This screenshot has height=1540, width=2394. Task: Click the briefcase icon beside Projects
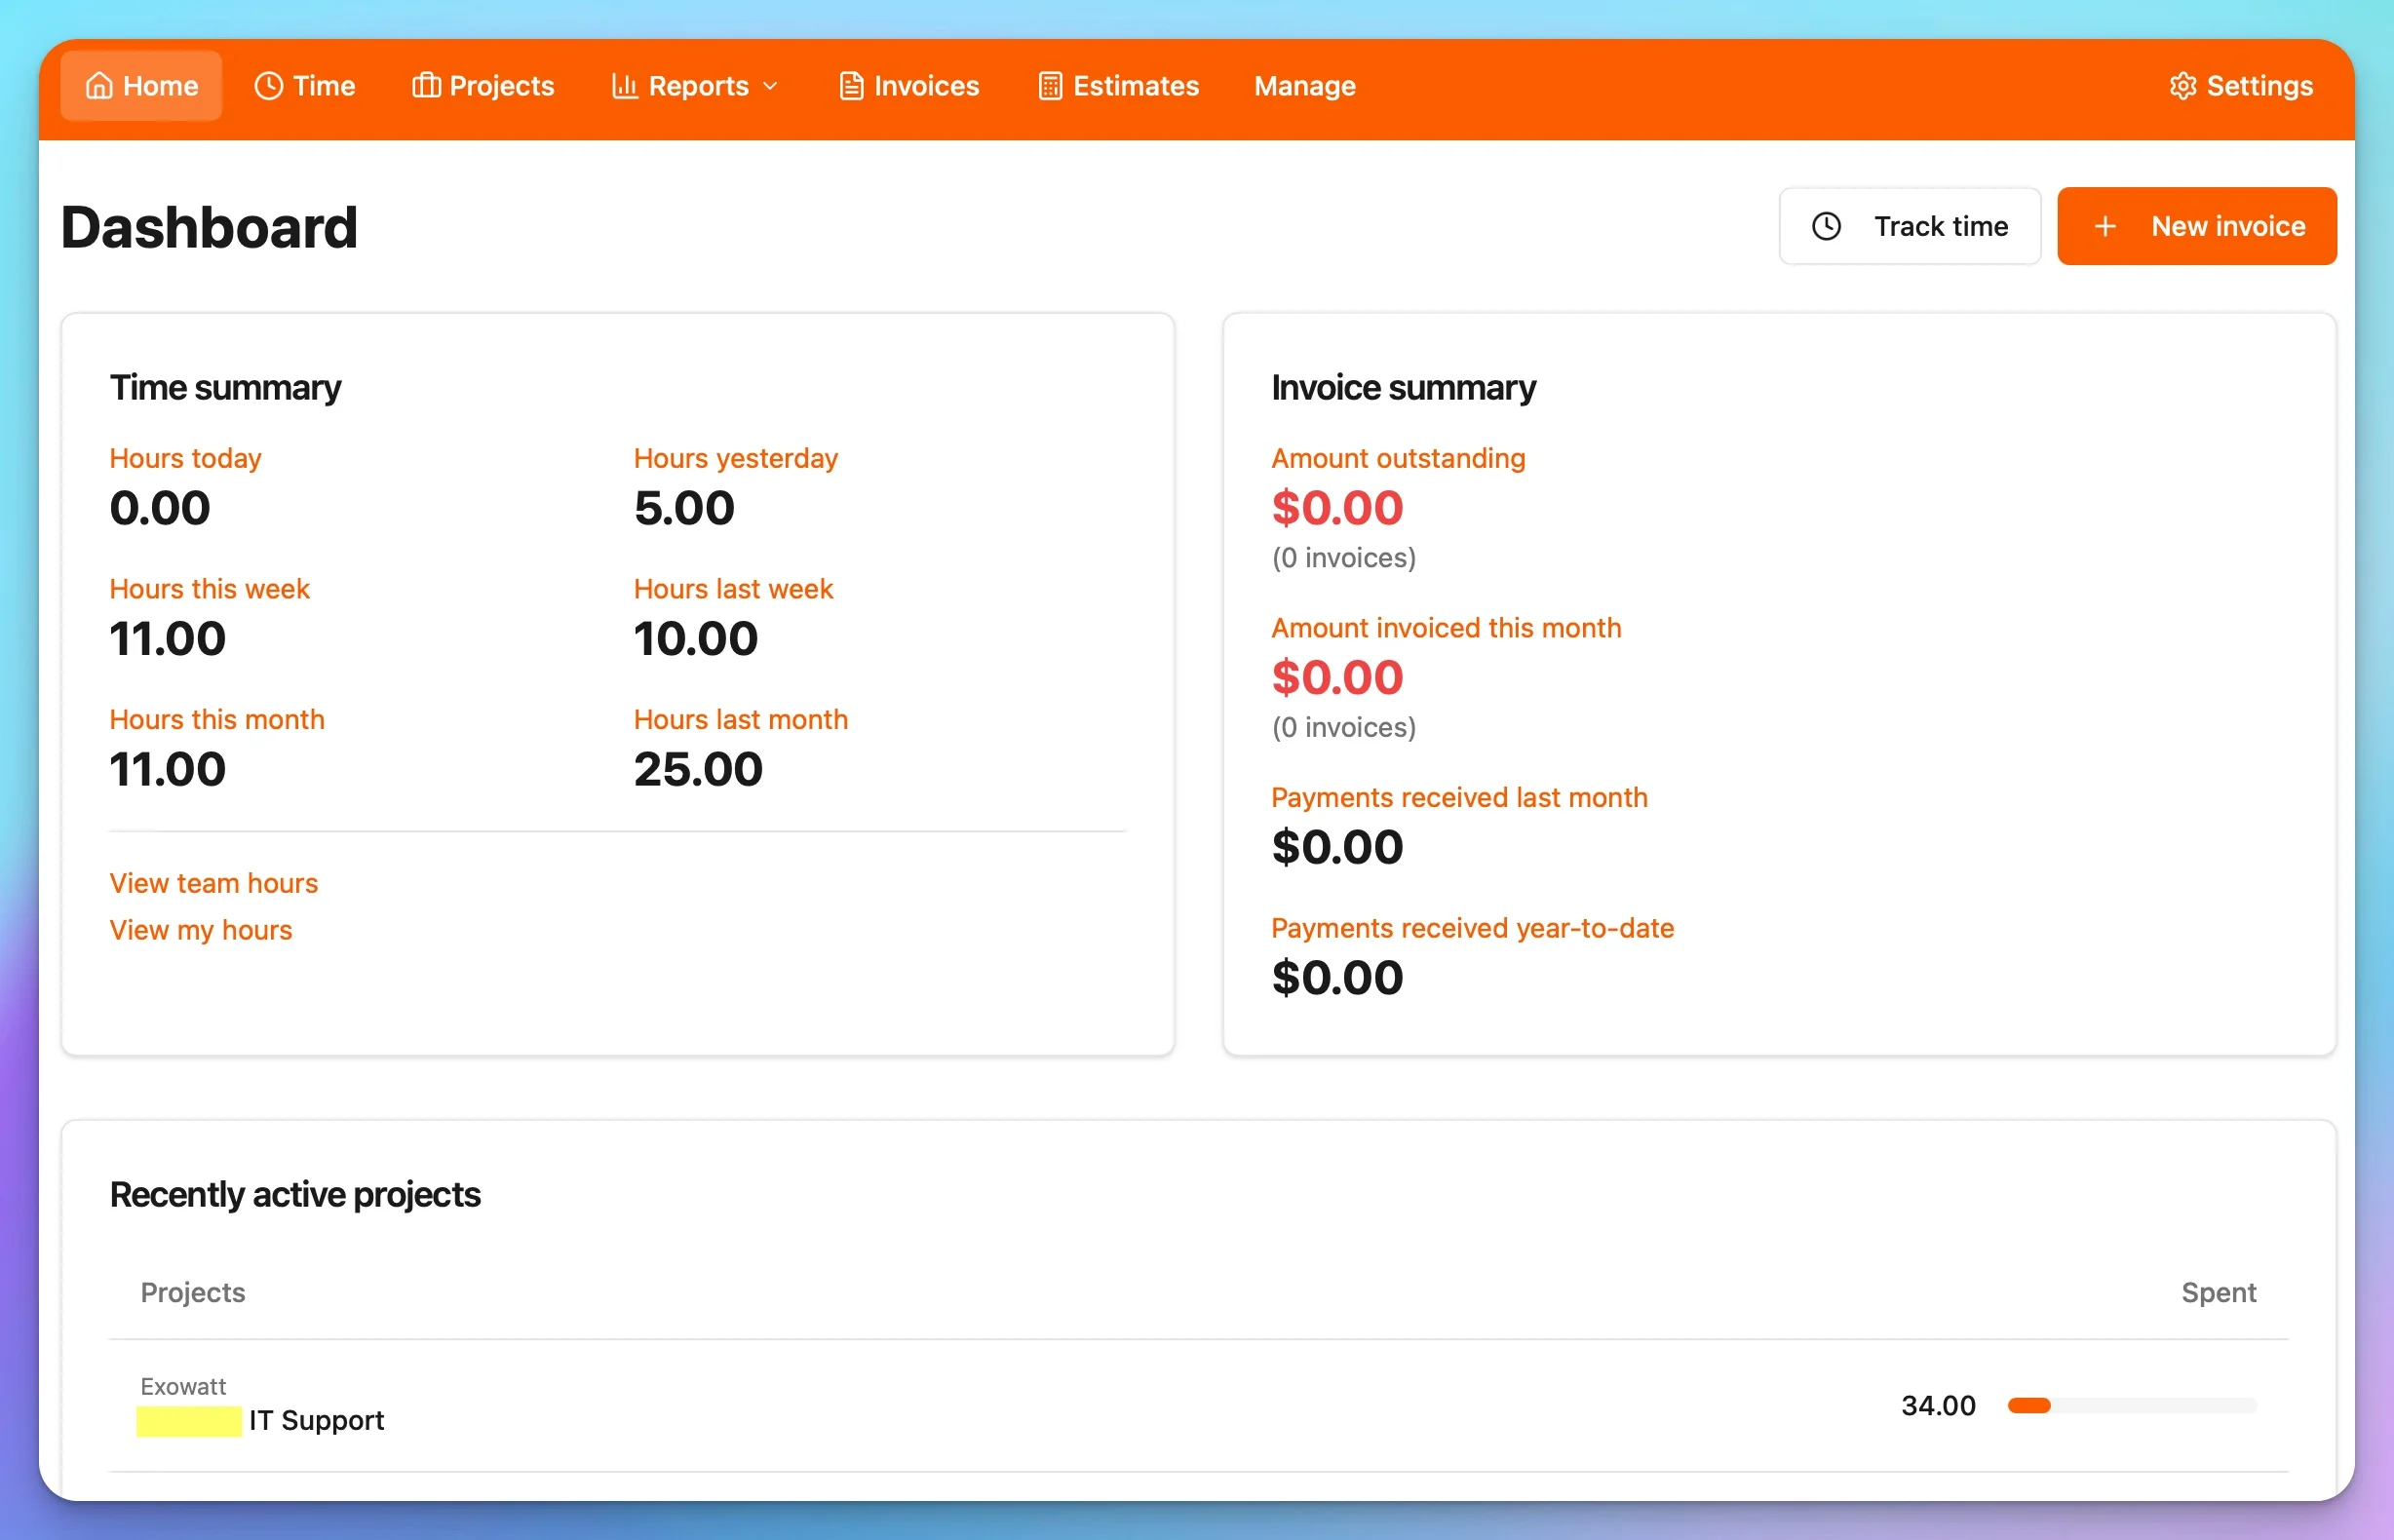[426, 86]
